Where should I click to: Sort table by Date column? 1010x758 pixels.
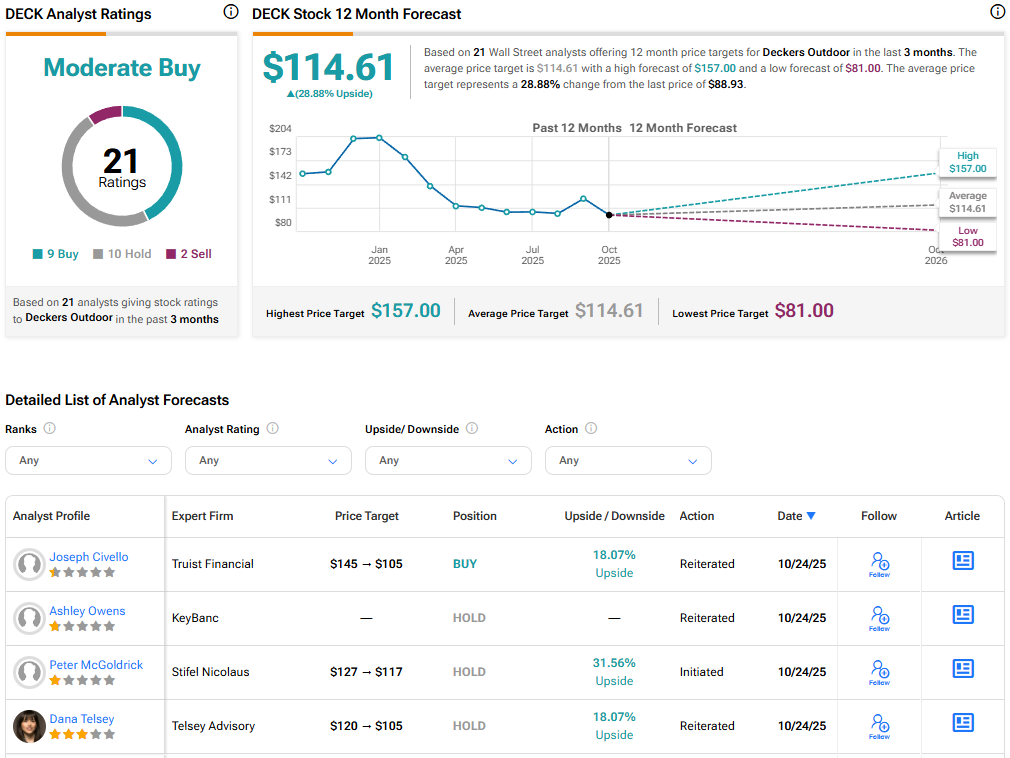(x=796, y=516)
